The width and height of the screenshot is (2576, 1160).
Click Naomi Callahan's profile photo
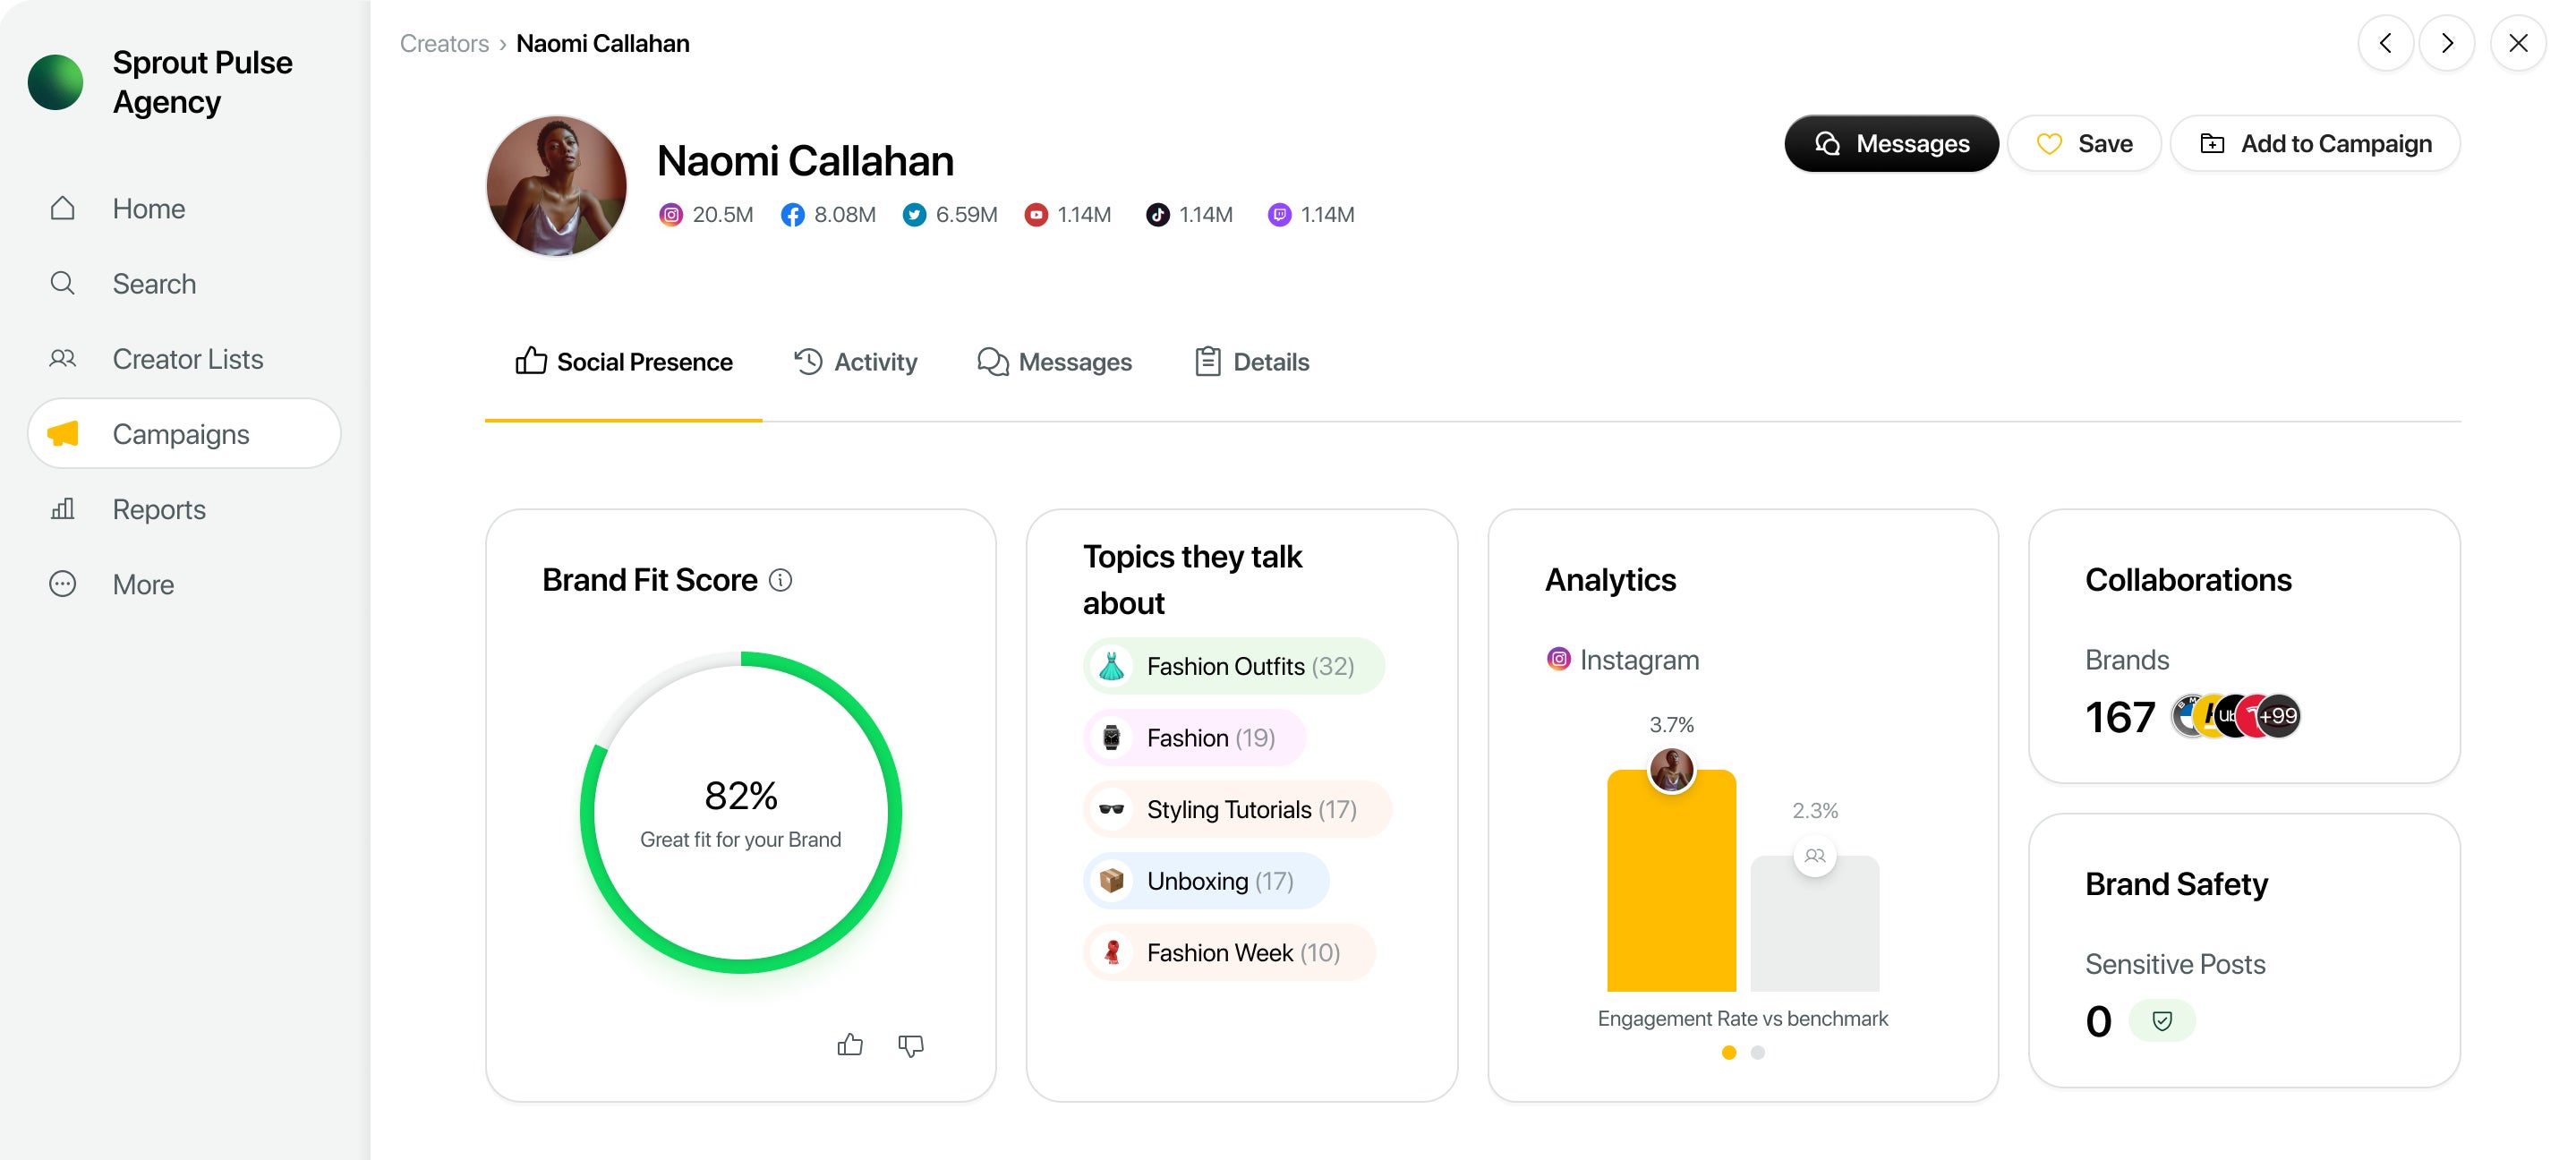tap(556, 186)
